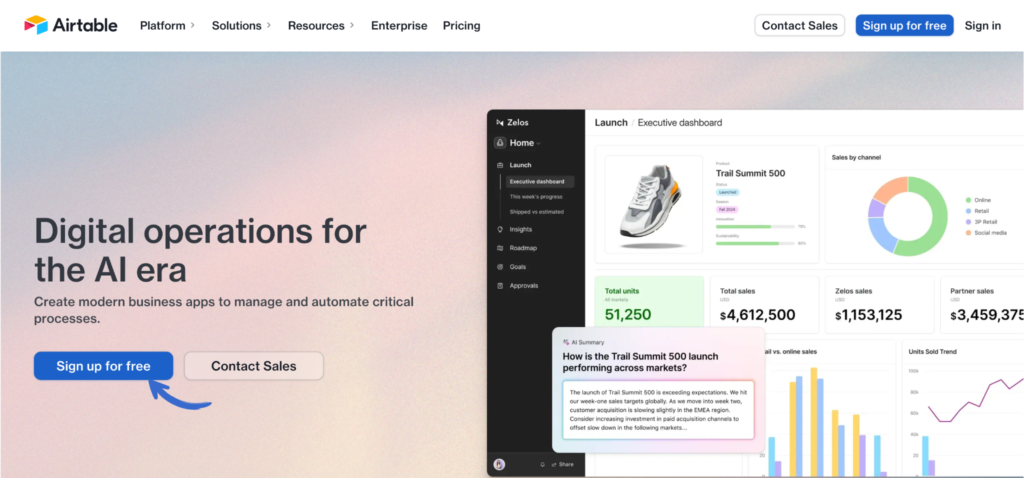Click the Trail Summit 500 launch question heading
The height and width of the screenshot is (478, 1024).
tap(640, 362)
